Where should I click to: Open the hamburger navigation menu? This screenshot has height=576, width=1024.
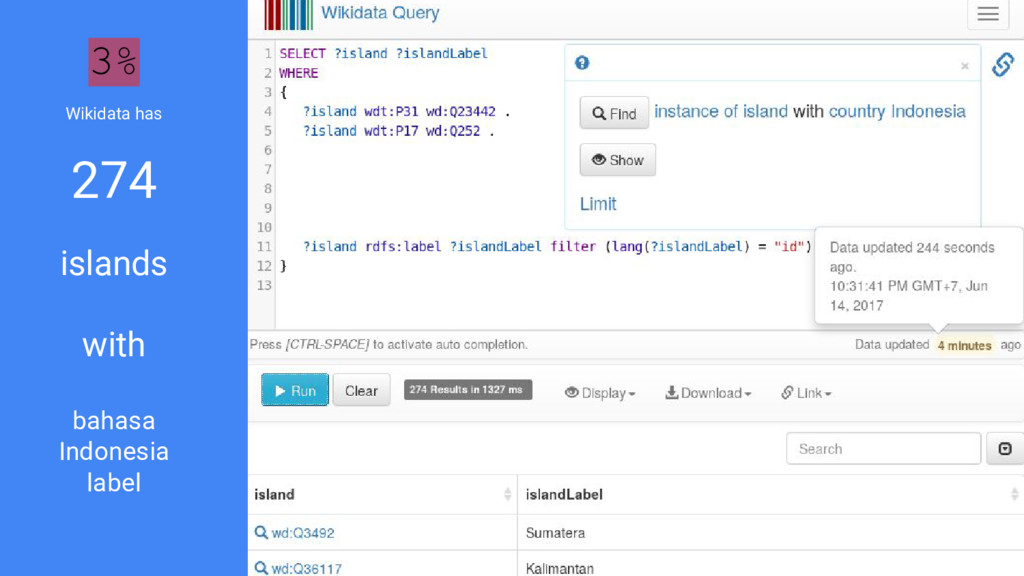(x=987, y=14)
